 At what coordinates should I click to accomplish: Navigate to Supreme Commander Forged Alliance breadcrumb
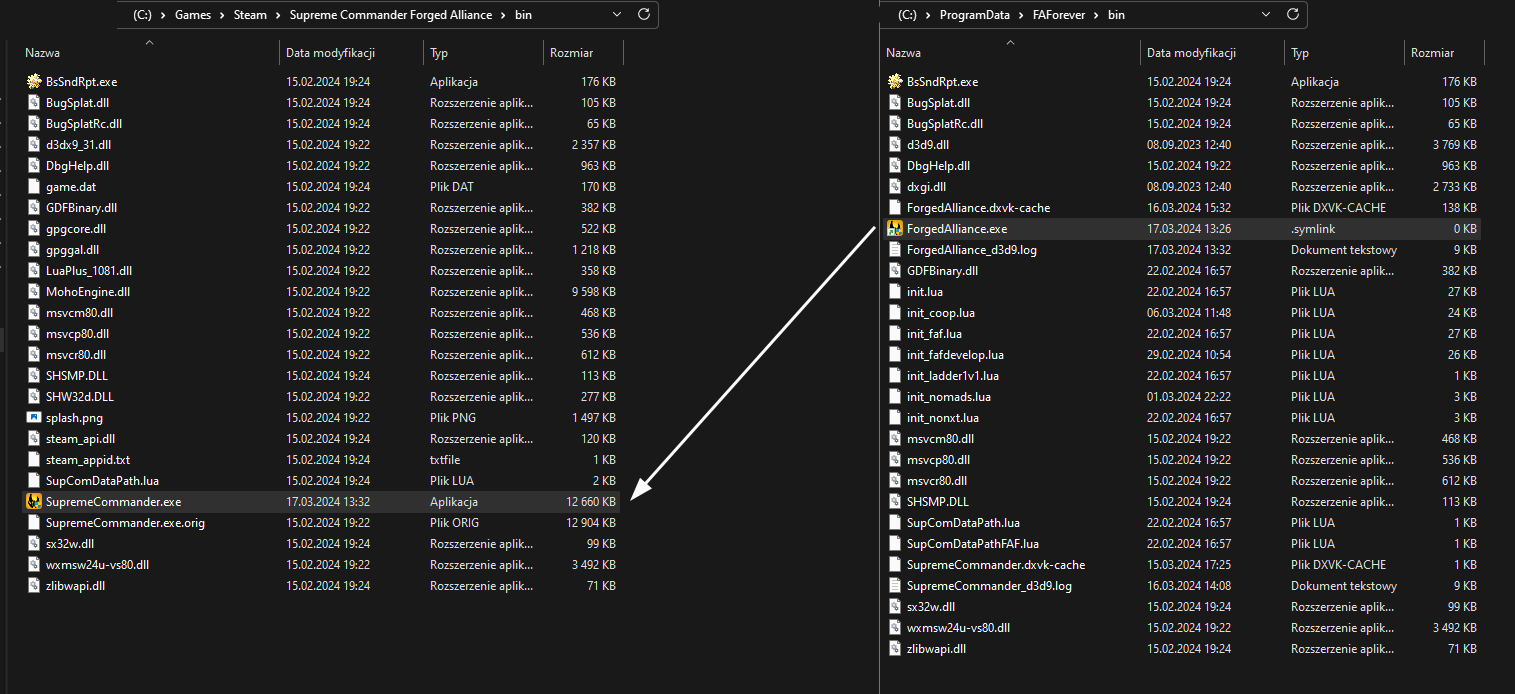click(x=392, y=16)
